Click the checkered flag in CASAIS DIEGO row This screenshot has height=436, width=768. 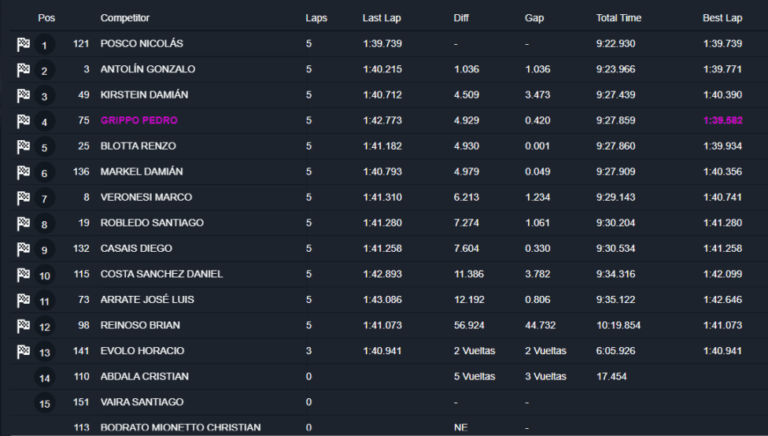pyautogui.click(x=23, y=249)
